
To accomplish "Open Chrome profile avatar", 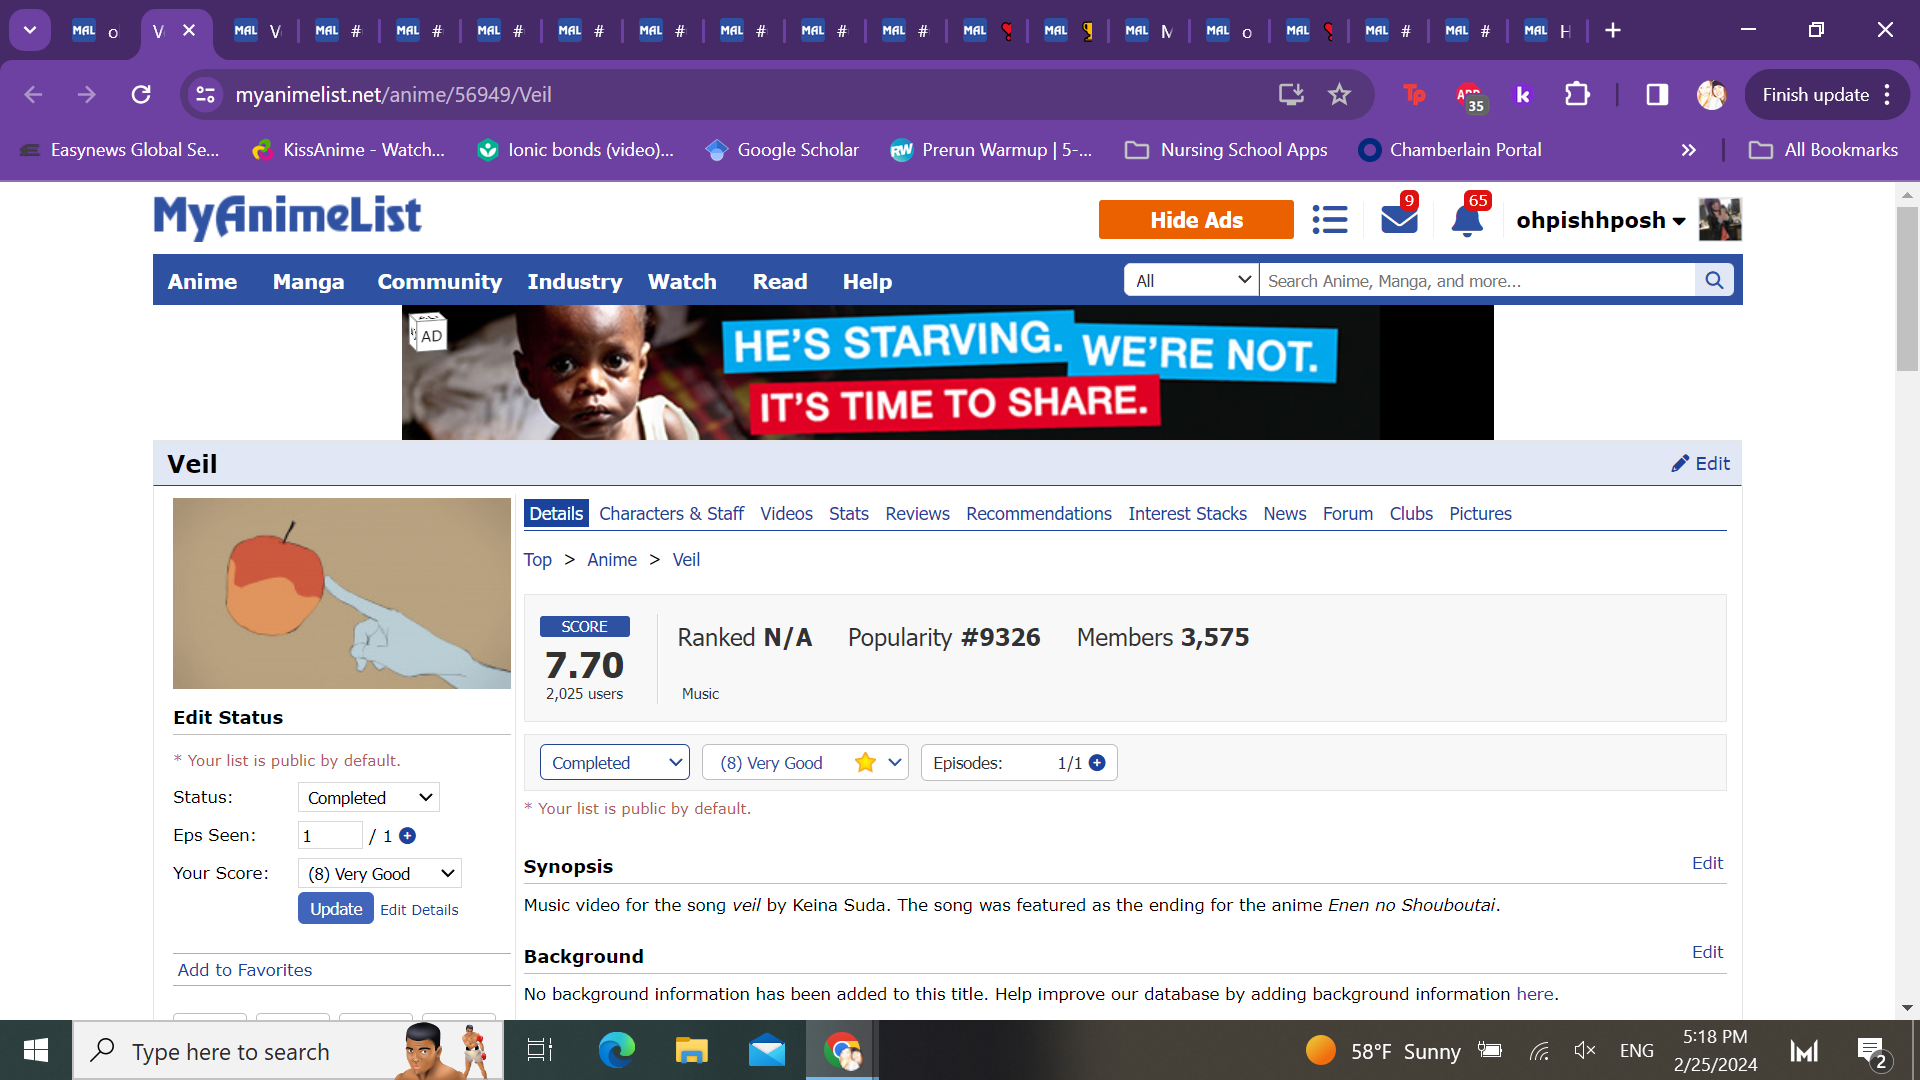I will pos(1711,95).
